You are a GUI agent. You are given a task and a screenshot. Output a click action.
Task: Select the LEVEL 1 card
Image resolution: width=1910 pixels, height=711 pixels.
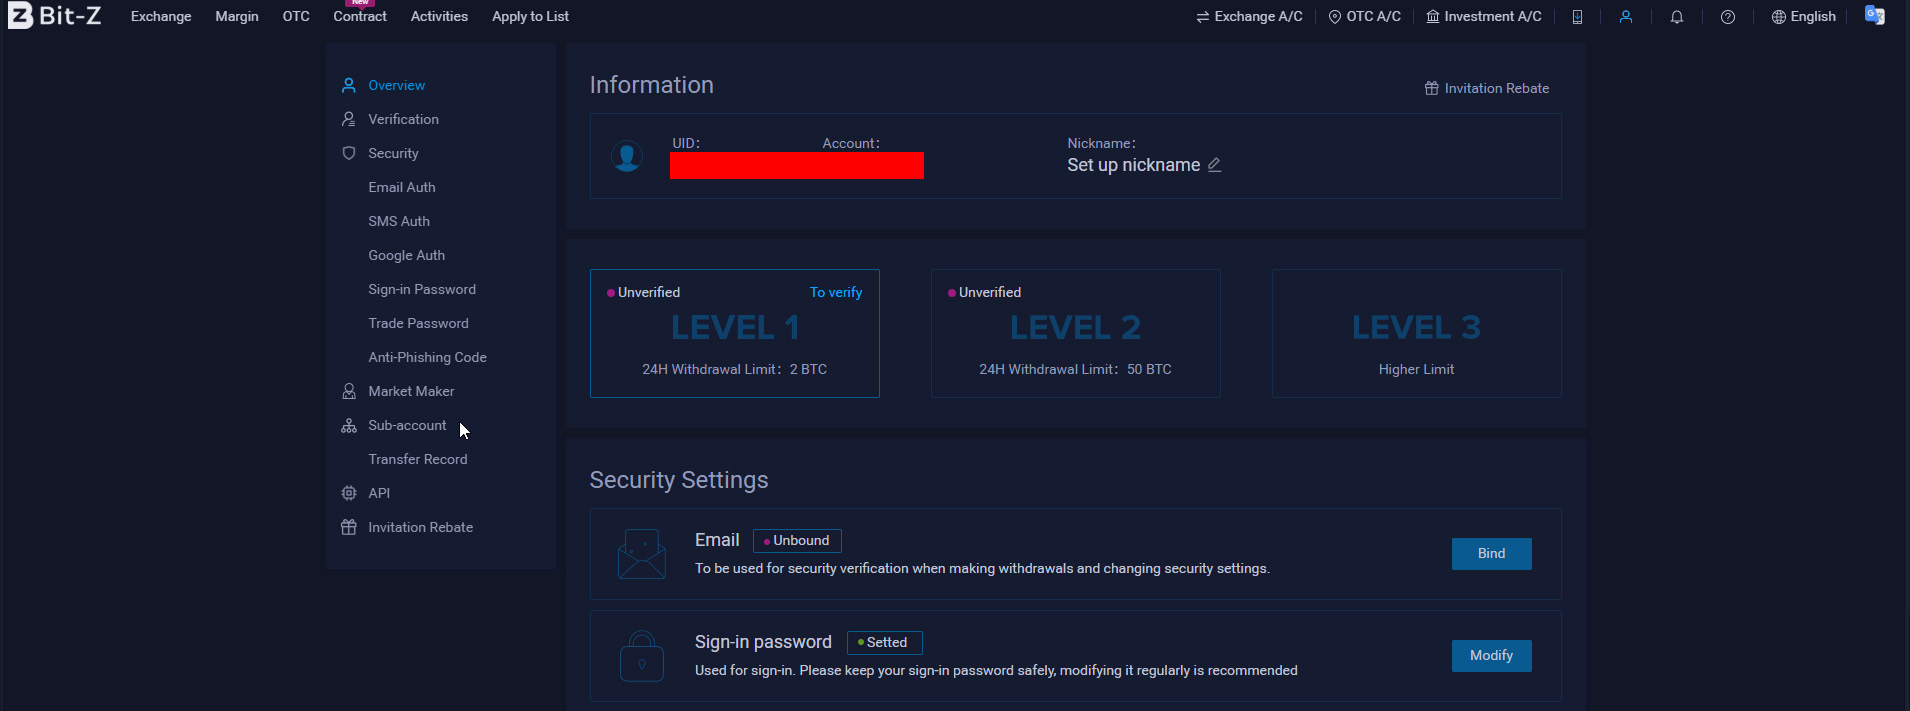tap(735, 333)
